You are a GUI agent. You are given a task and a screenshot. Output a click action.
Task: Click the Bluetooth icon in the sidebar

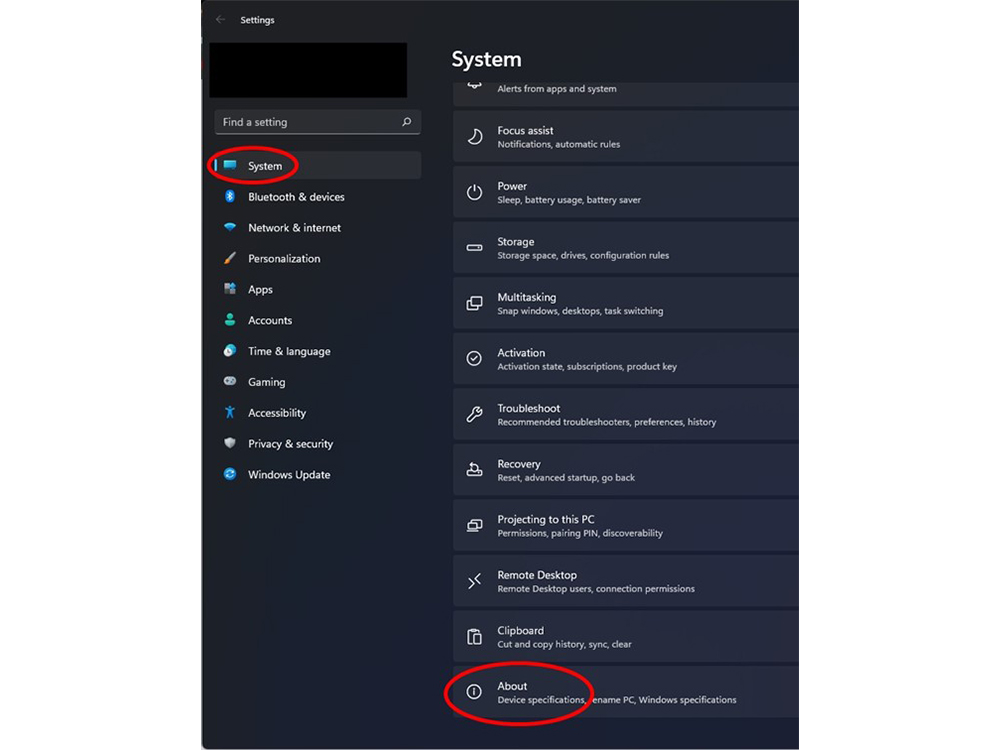click(x=230, y=196)
